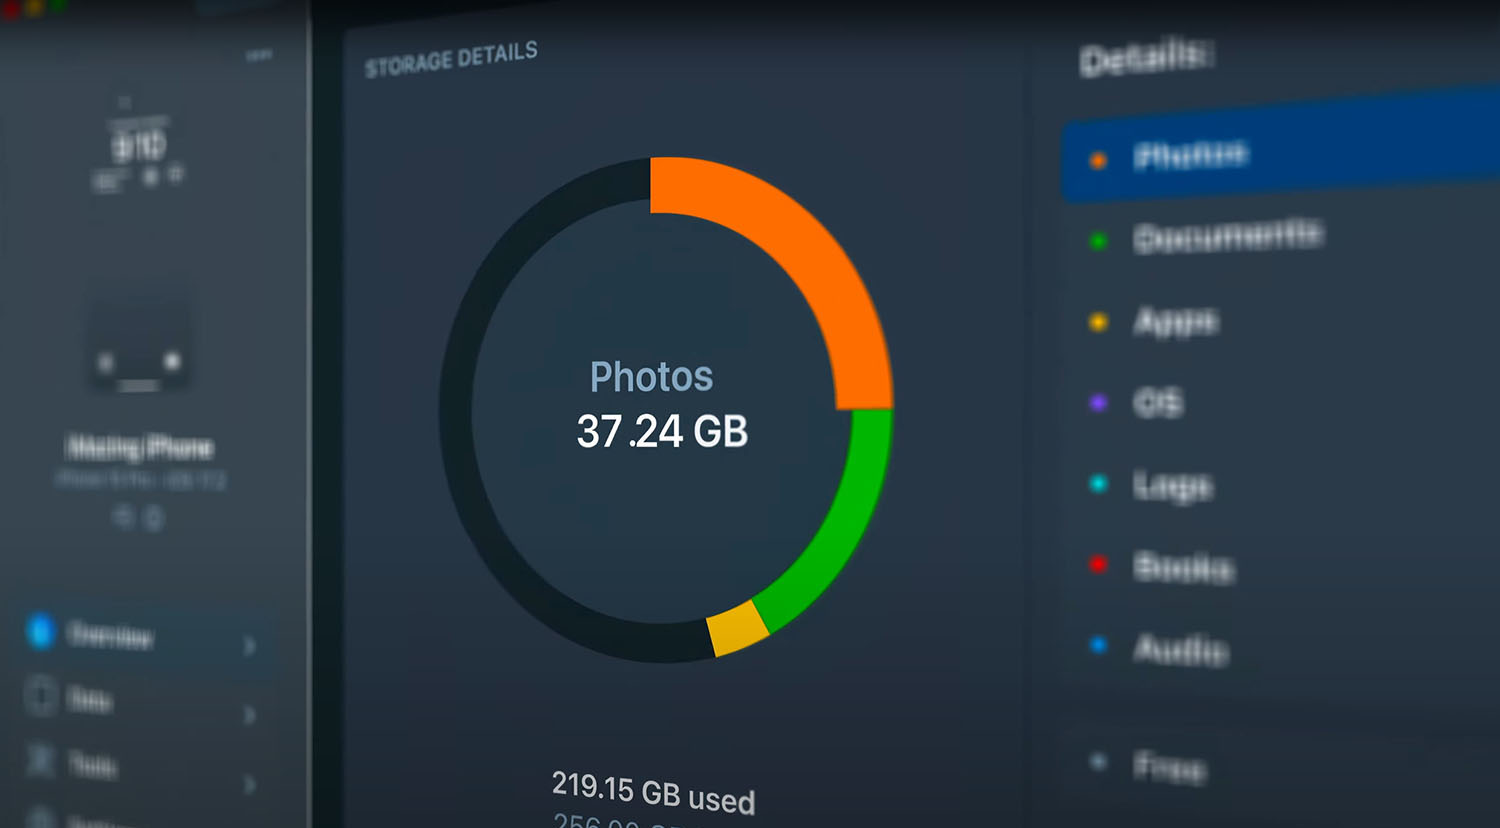Click the blue Overview icon in sidebar
The width and height of the screenshot is (1500, 828).
tap(40, 631)
